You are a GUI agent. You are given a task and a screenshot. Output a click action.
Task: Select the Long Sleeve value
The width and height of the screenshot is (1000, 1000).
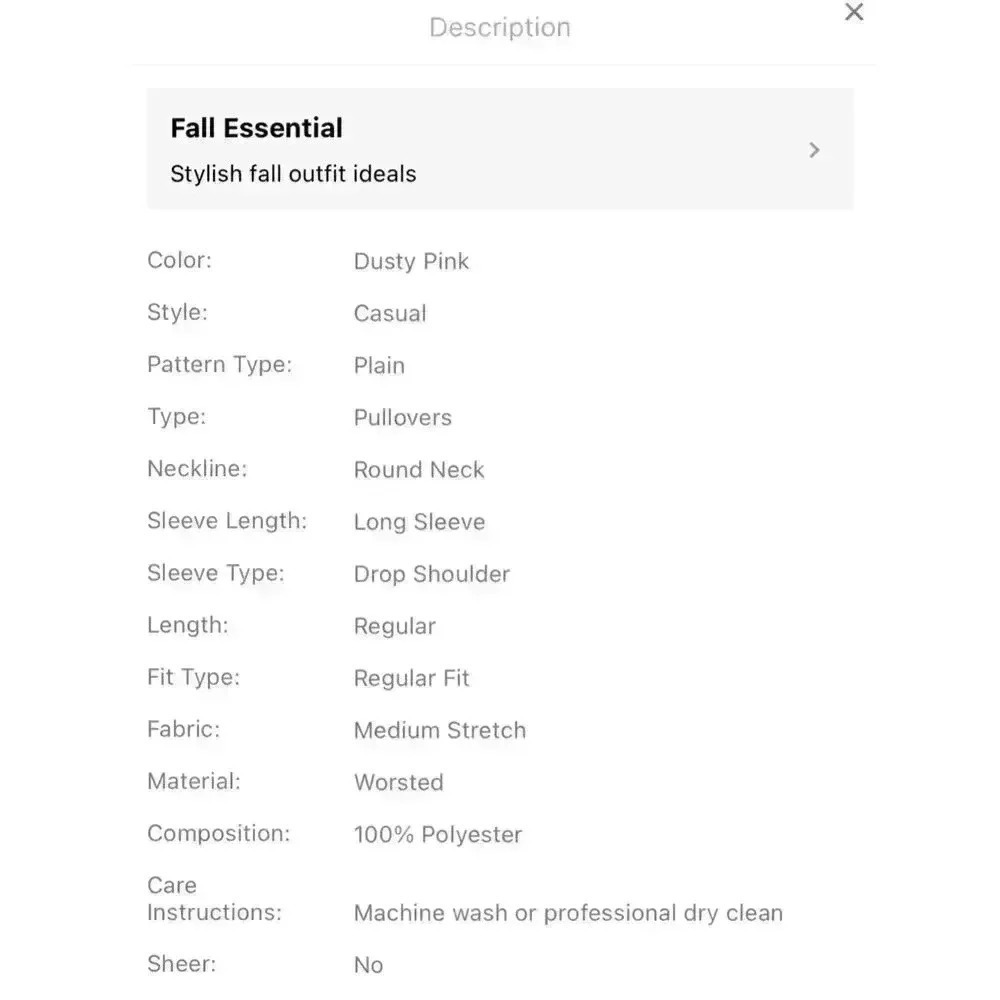point(419,522)
